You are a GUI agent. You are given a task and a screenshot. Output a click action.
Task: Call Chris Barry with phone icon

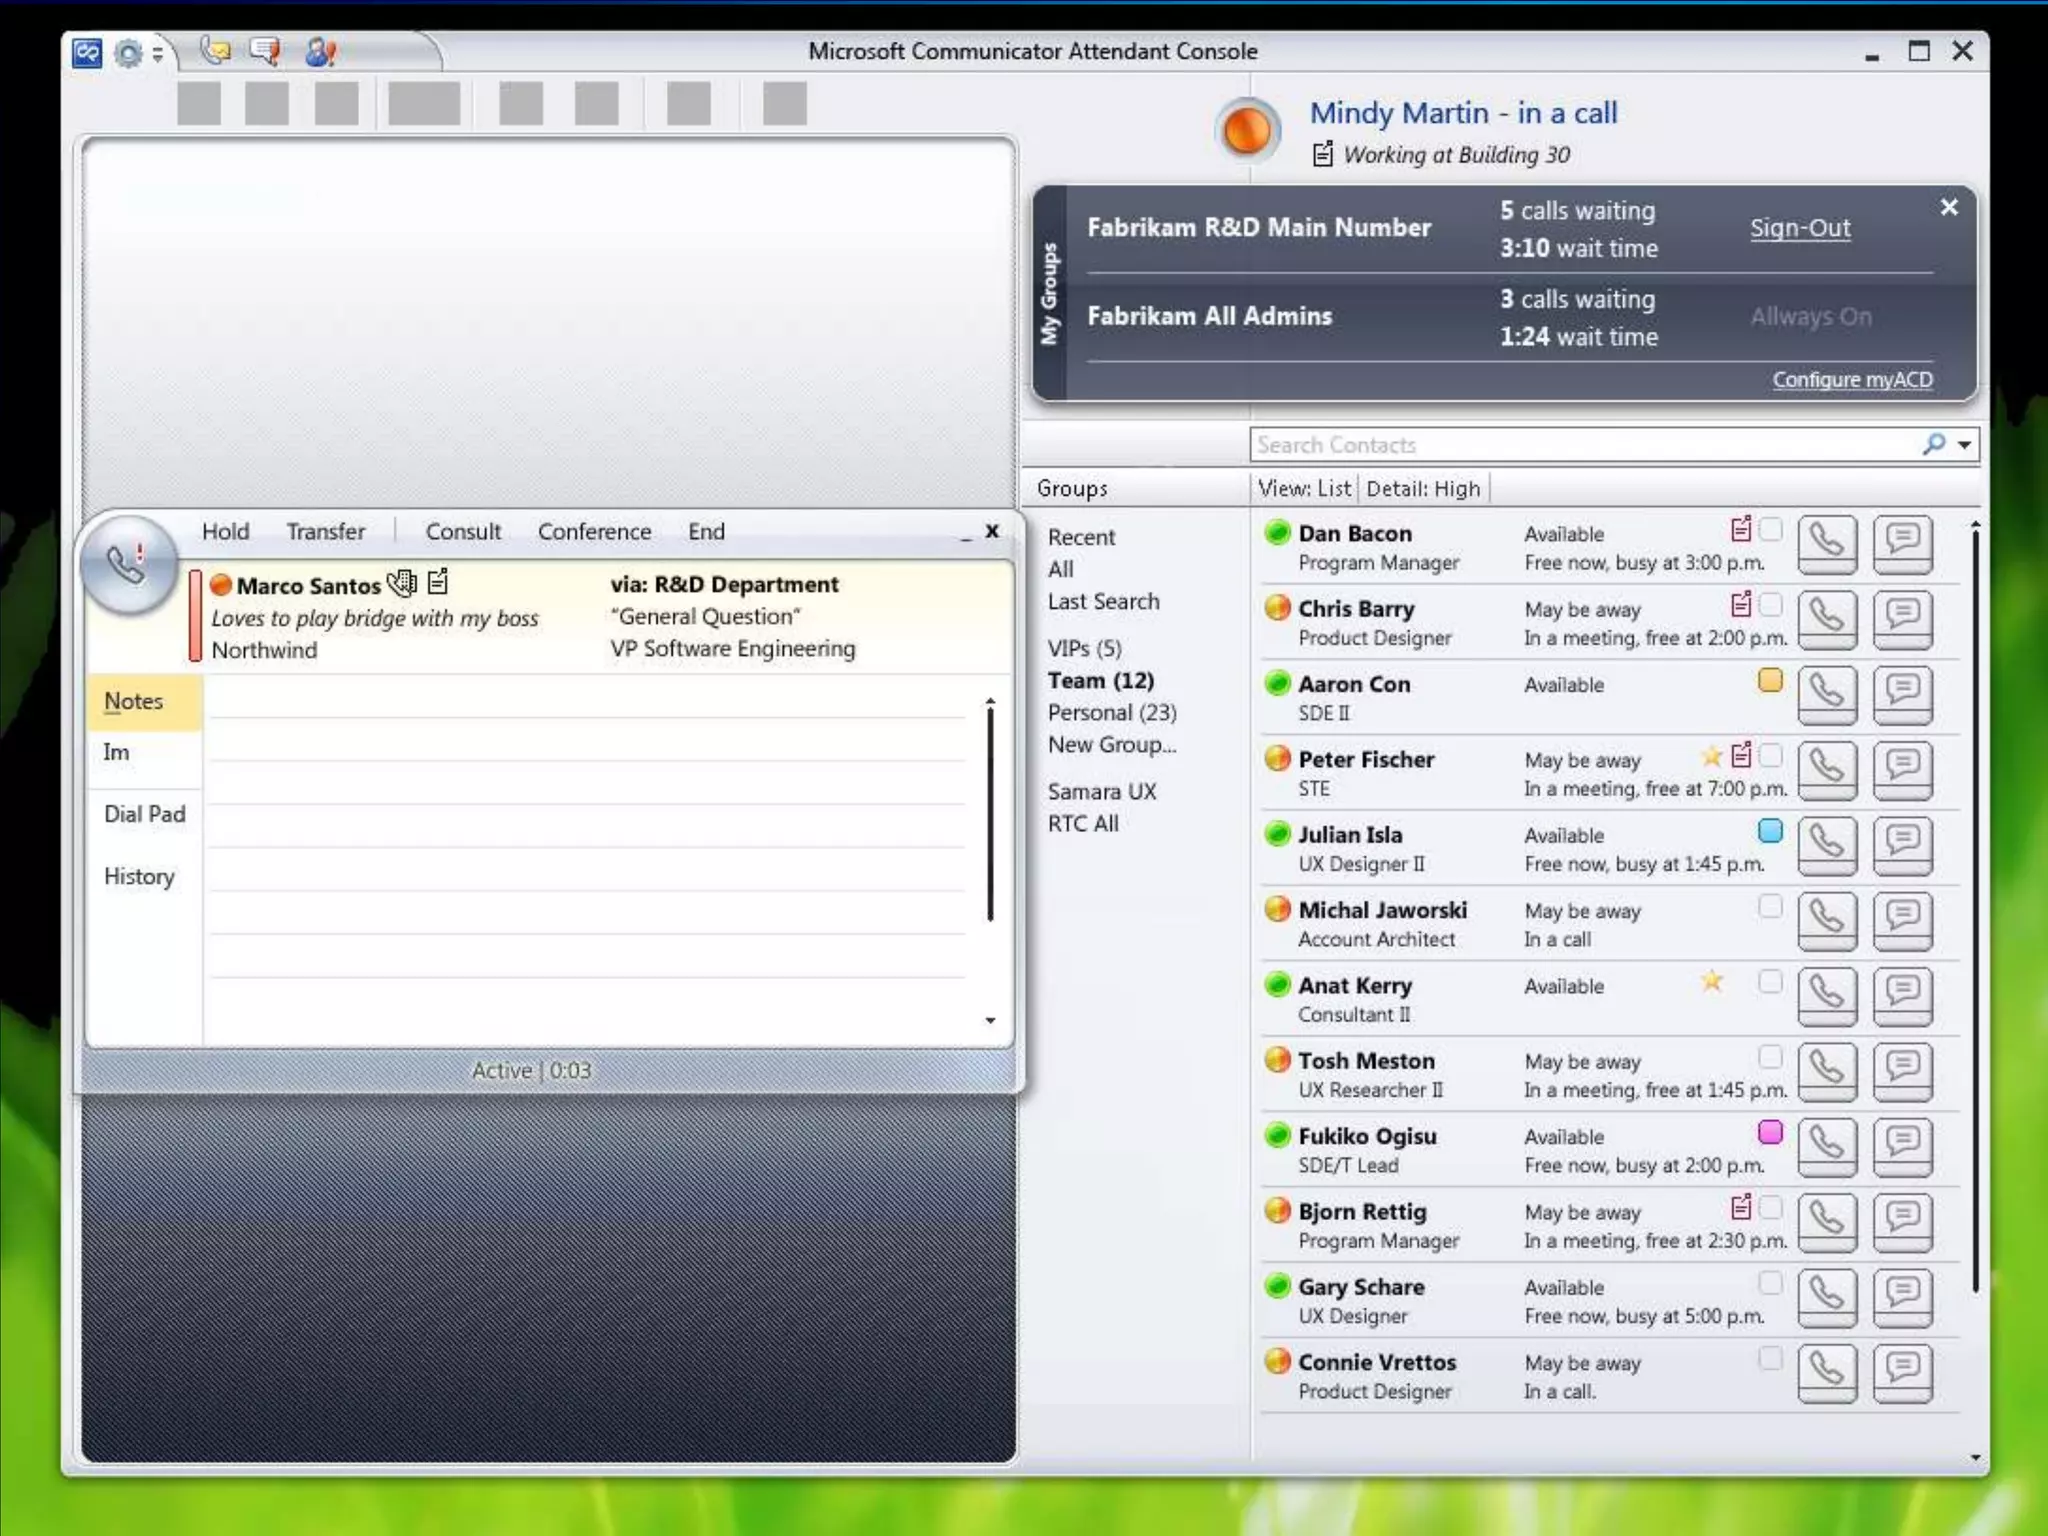[x=1827, y=620]
